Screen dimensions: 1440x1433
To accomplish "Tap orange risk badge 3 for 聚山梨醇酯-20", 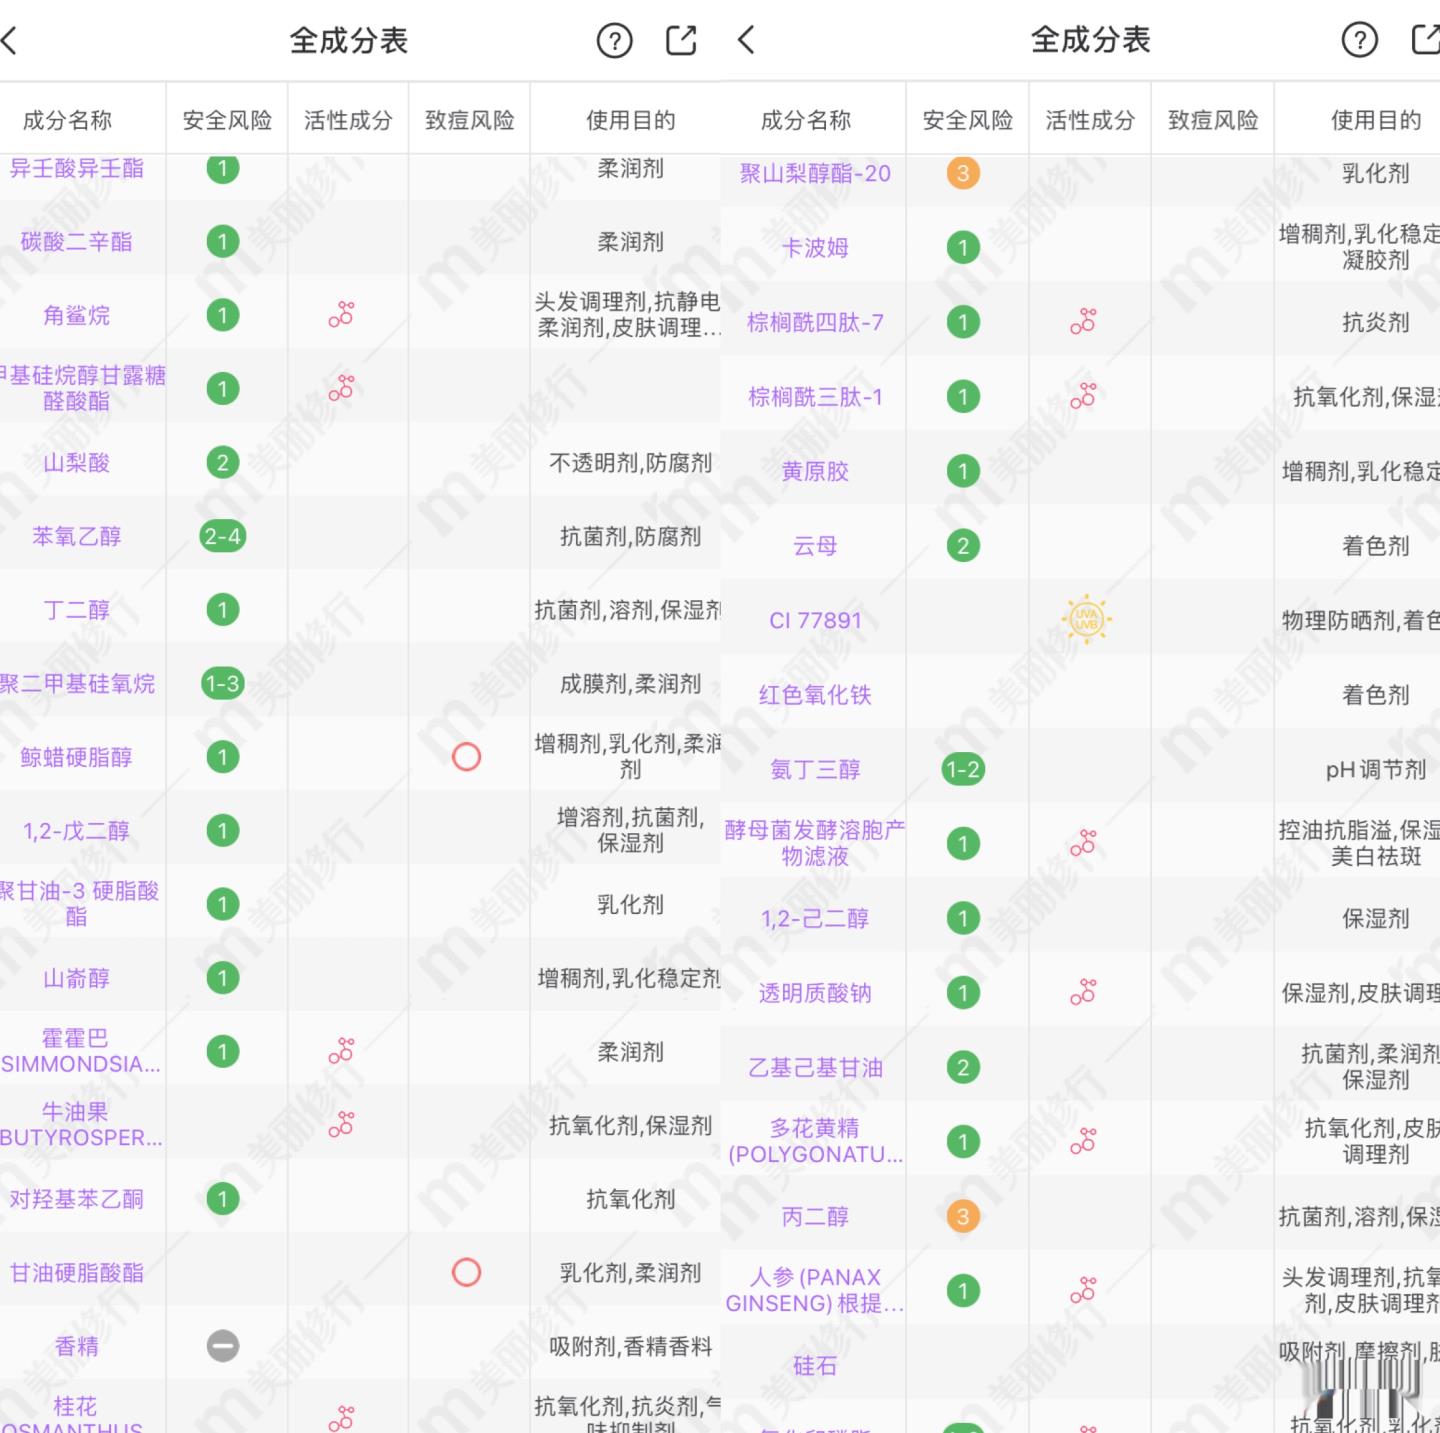I will tap(963, 173).
